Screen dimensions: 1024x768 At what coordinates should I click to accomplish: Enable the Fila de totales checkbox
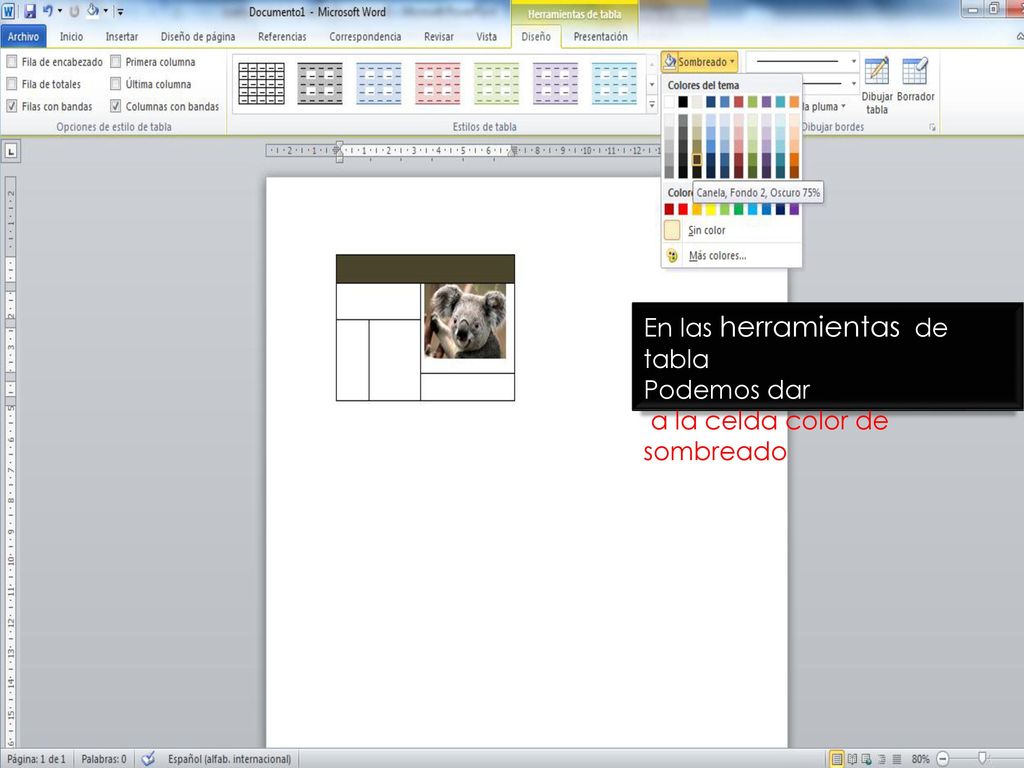[x=12, y=84]
